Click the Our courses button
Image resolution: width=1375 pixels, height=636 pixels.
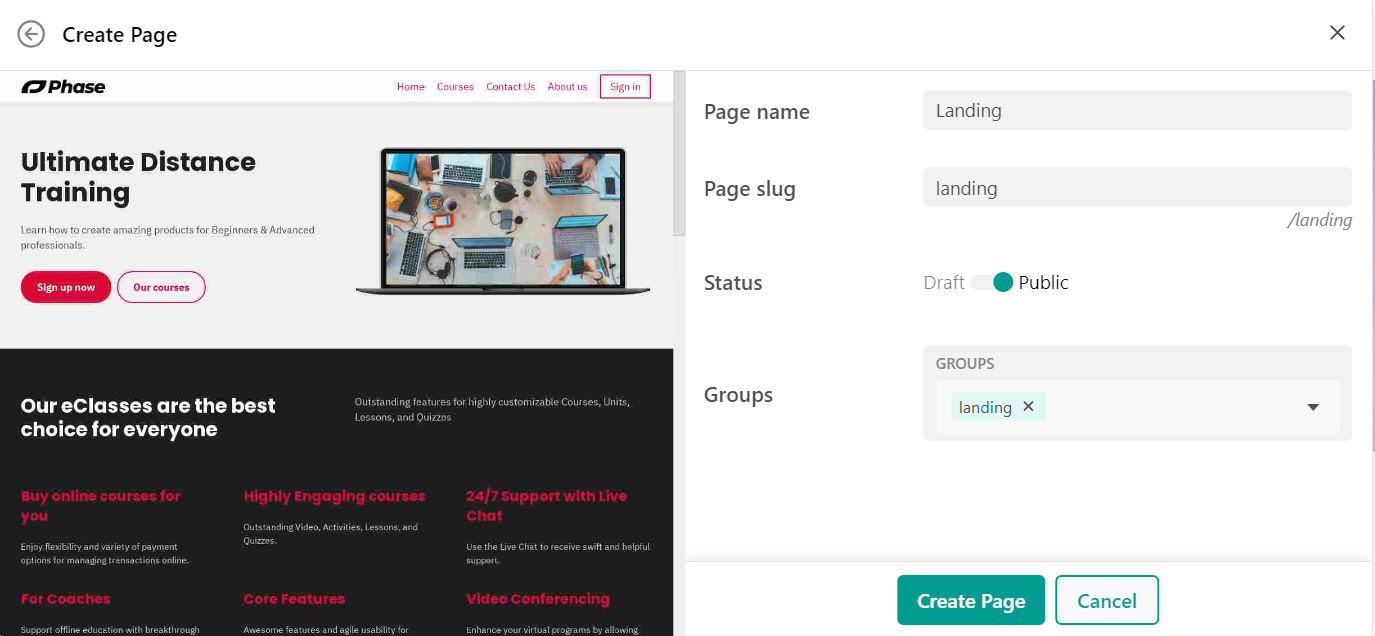point(161,287)
